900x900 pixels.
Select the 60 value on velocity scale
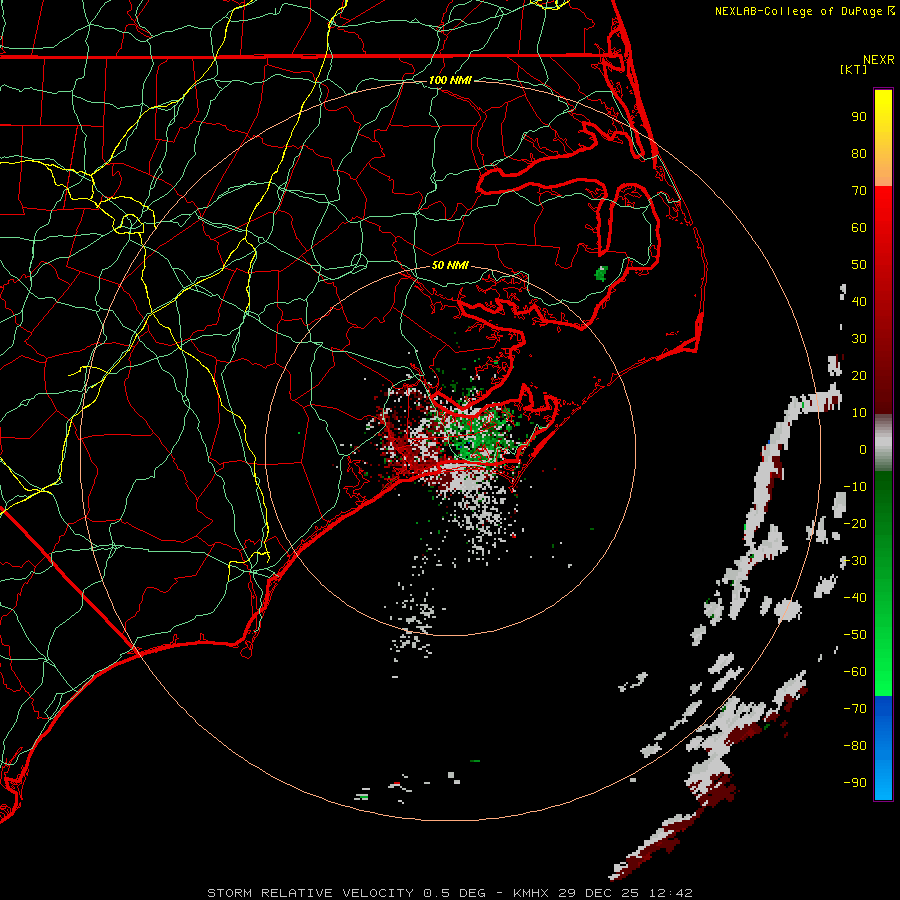pyautogui.click(x=859, y=228)
